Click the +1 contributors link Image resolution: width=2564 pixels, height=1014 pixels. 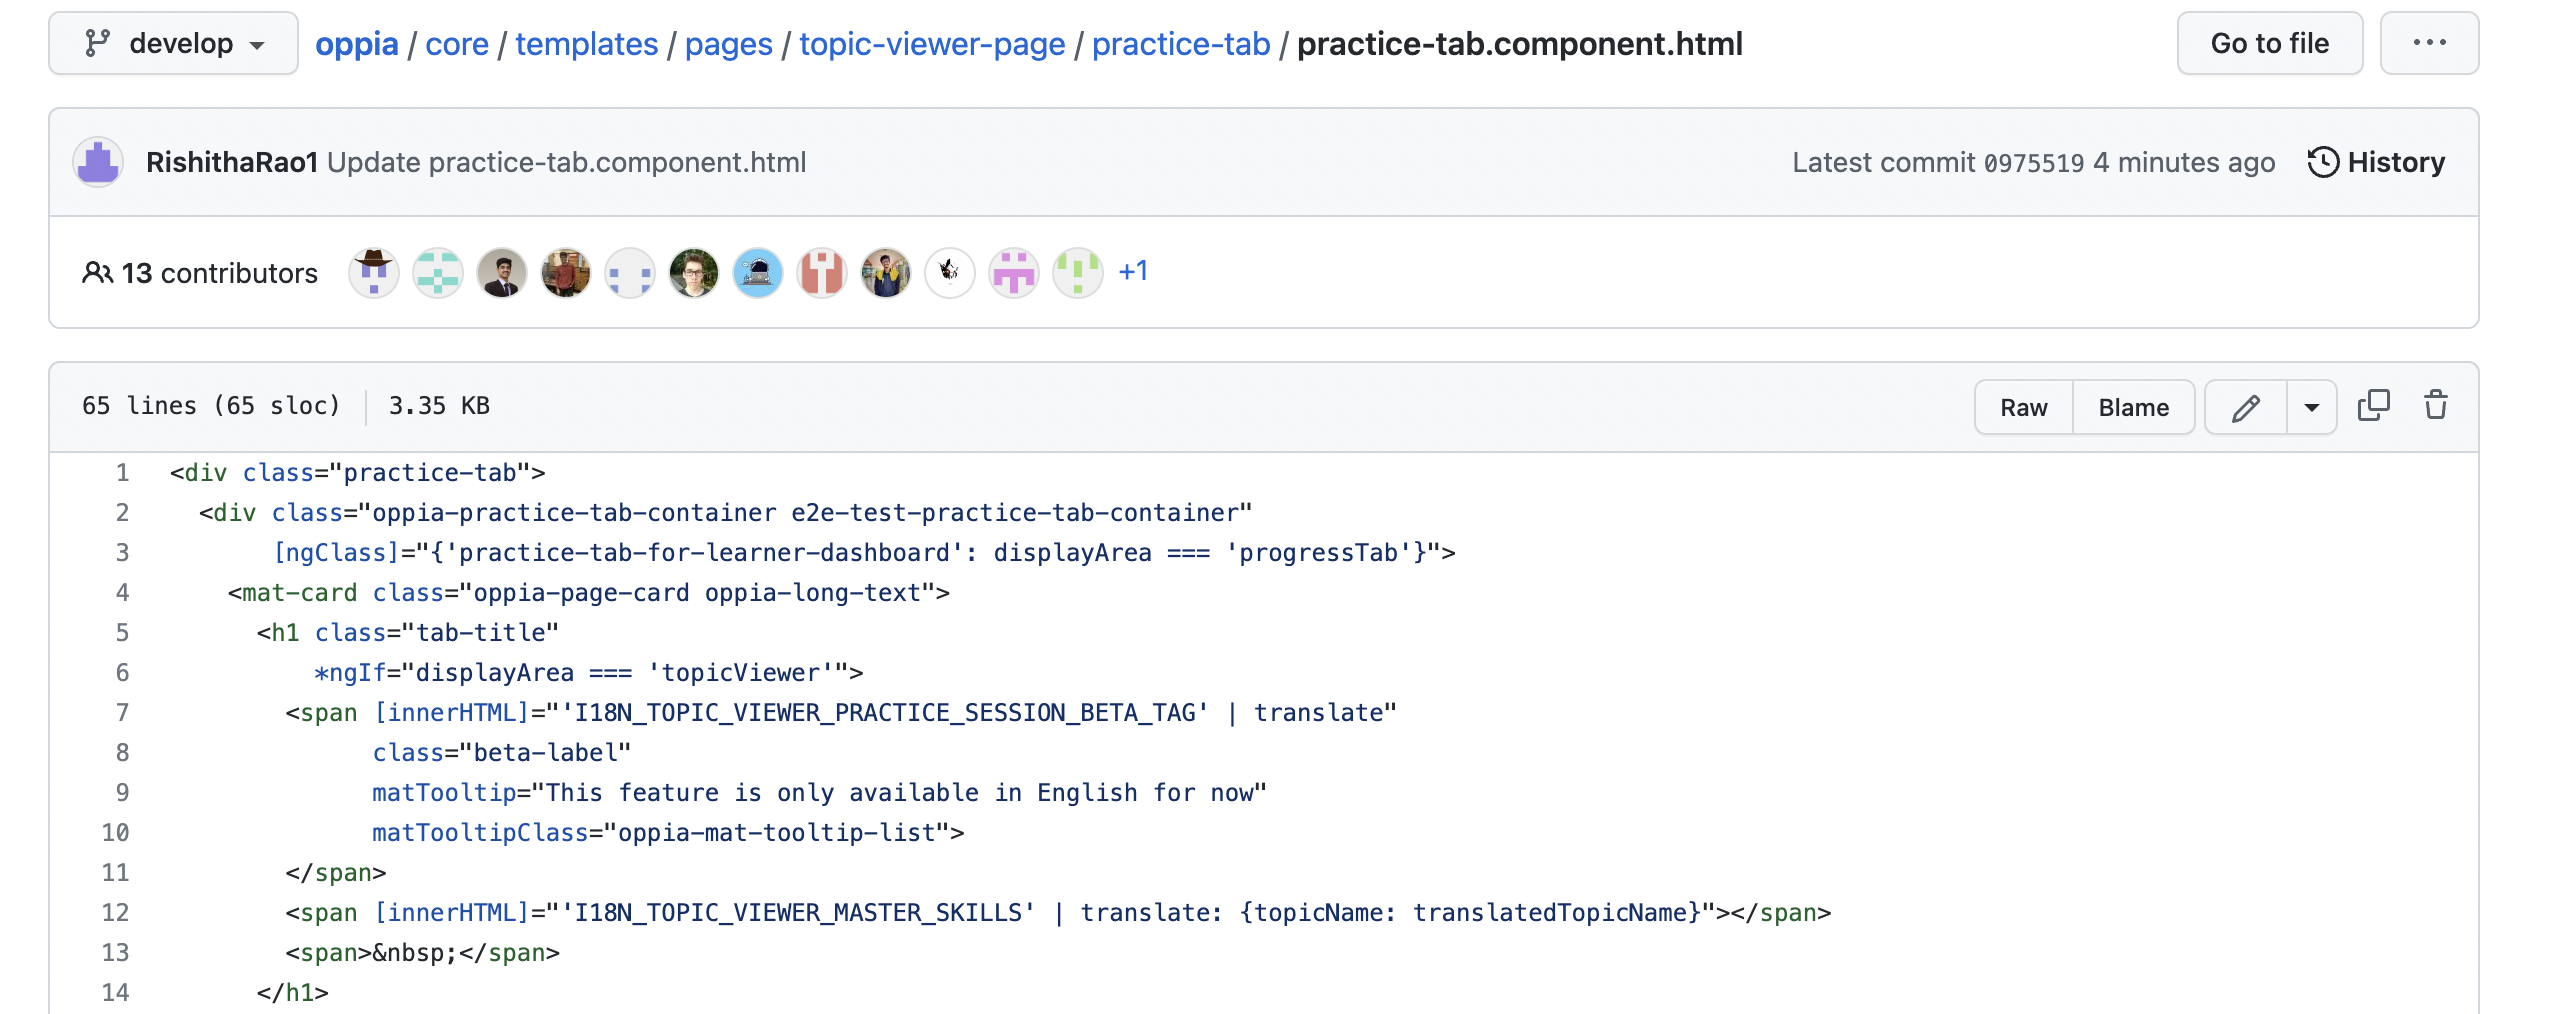[x=1132, y=271]
